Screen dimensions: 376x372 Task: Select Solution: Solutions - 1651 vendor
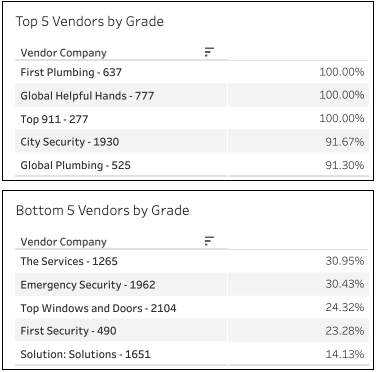[x=85, y=354]
